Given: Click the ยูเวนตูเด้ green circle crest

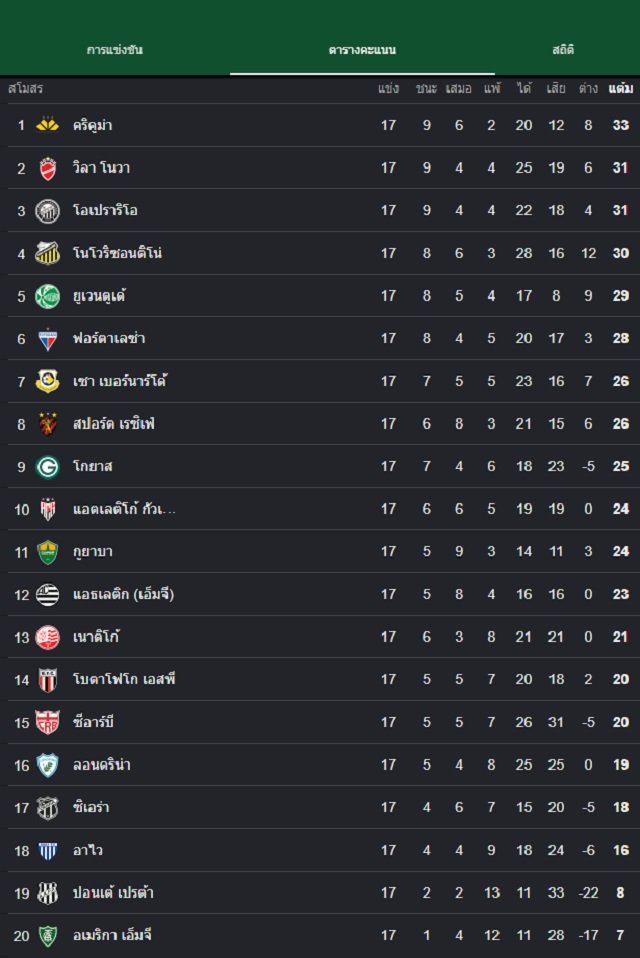Looking at the screenshot, I should click(x=47, y=296).
